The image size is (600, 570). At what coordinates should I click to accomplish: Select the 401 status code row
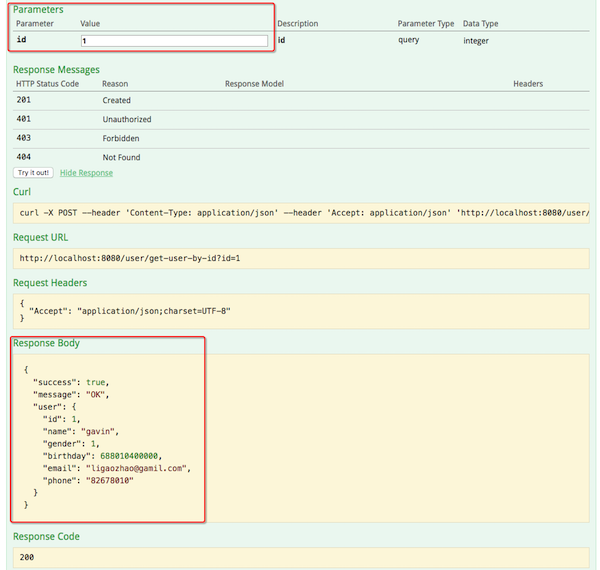click(x=301, y=119)
